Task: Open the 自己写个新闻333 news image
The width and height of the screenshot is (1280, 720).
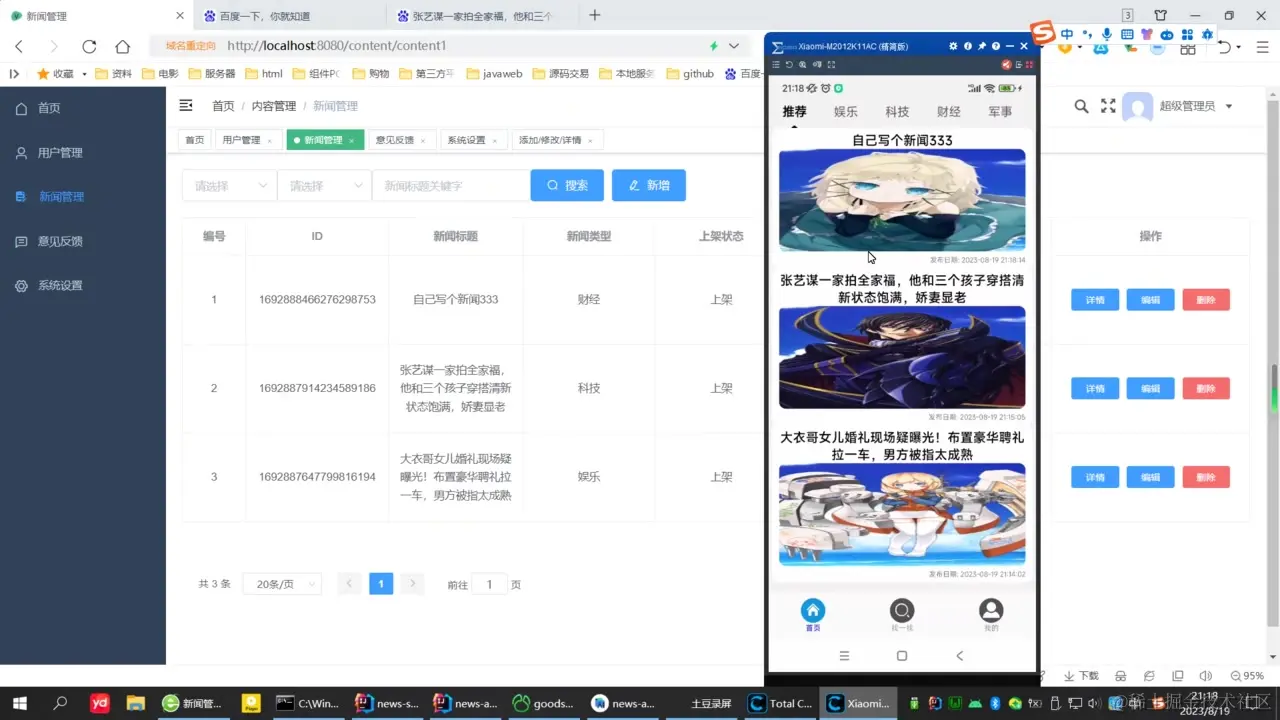Action: click(x=902, y=200)
